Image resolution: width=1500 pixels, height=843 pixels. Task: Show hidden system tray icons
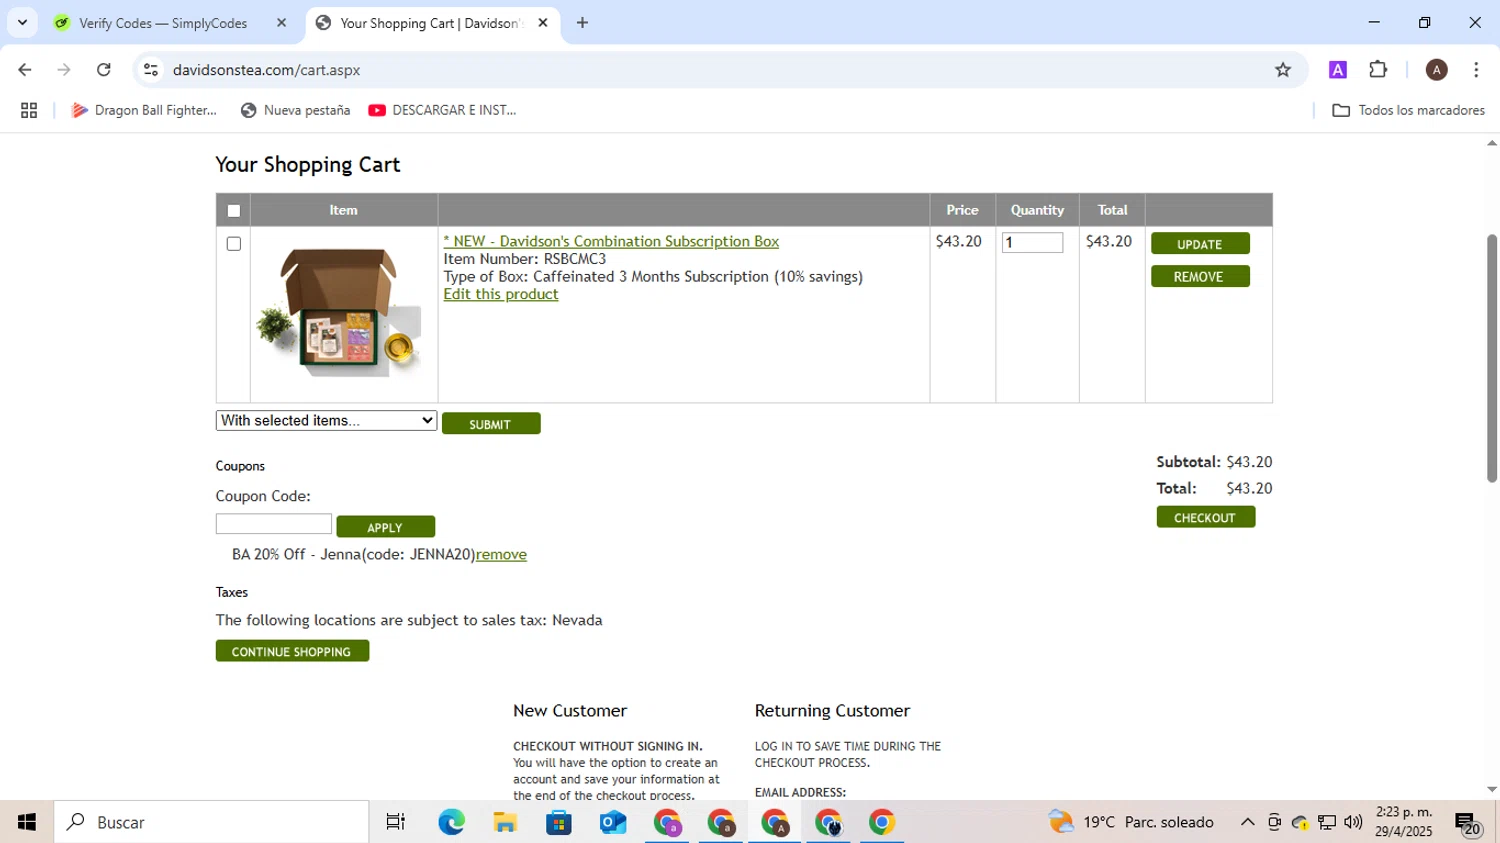click(1247, 822)
